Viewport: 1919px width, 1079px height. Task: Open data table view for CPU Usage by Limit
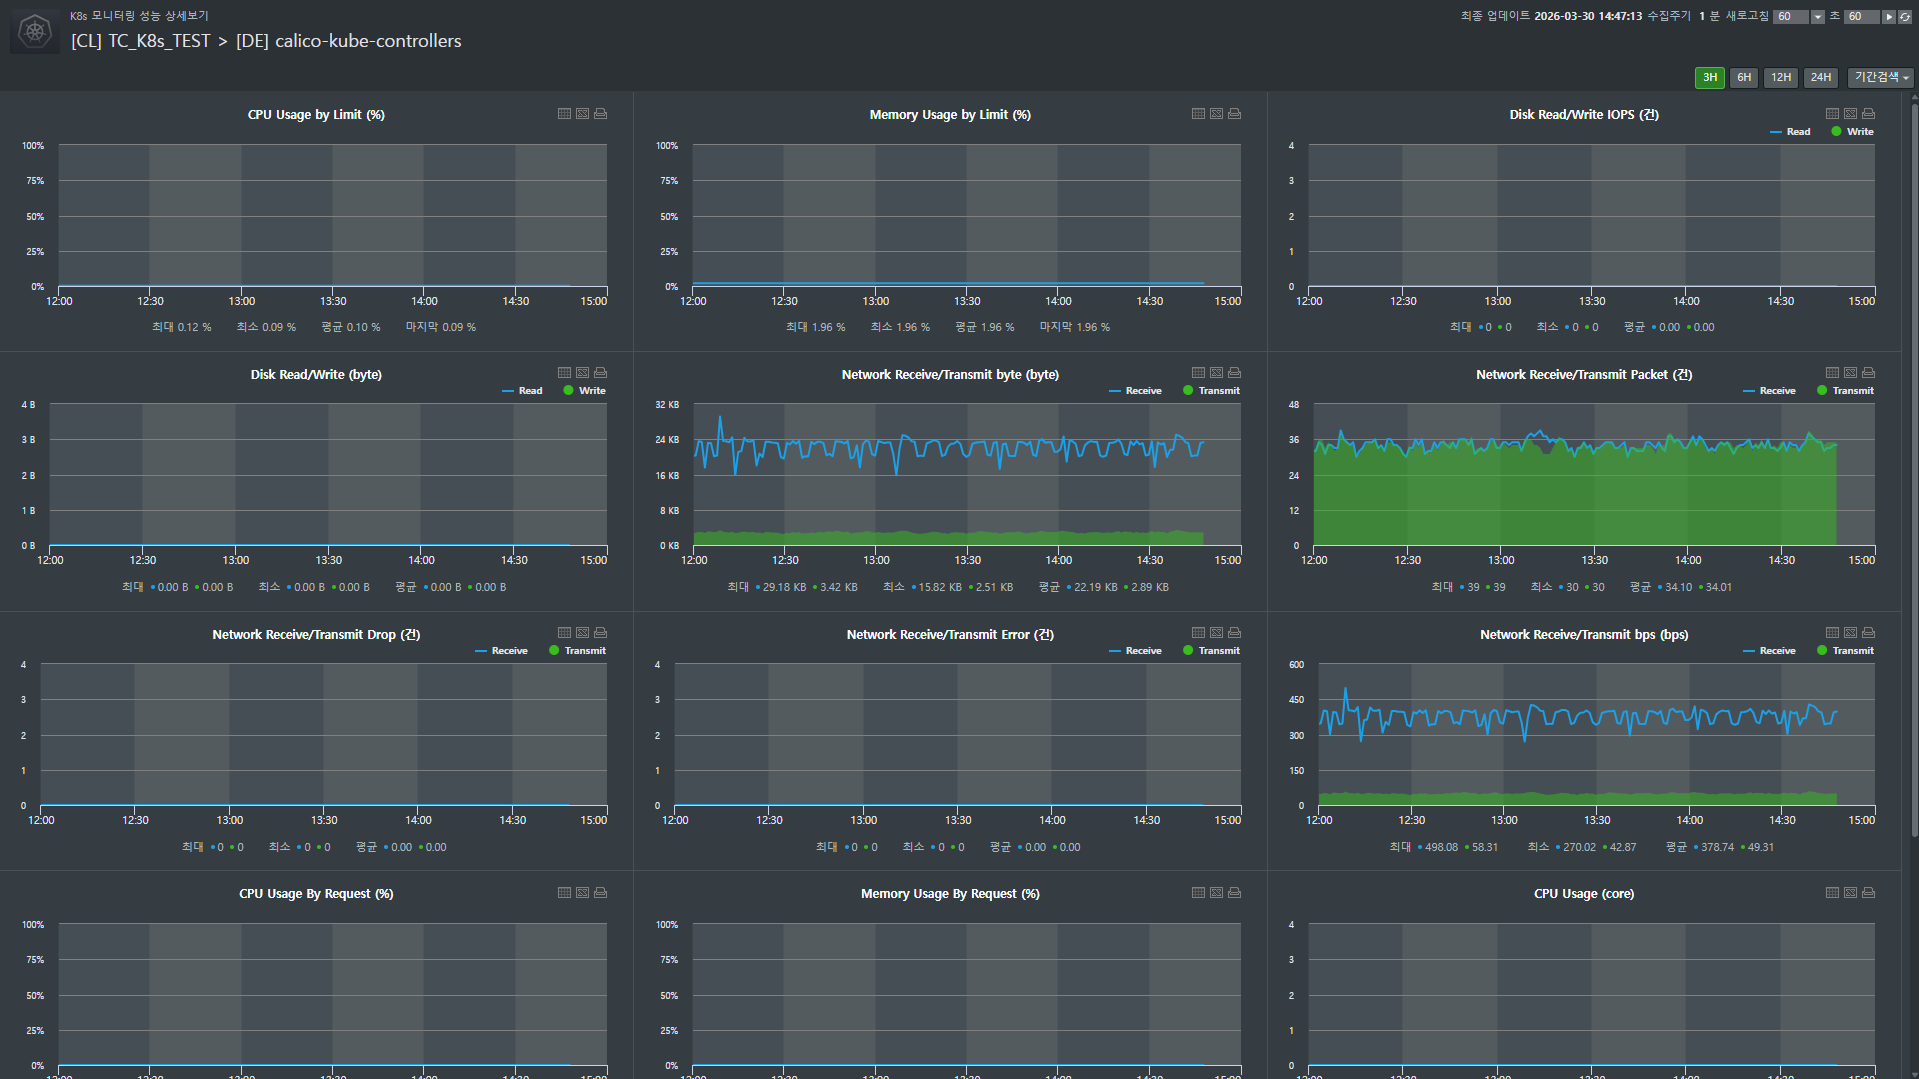coord(564,114)
